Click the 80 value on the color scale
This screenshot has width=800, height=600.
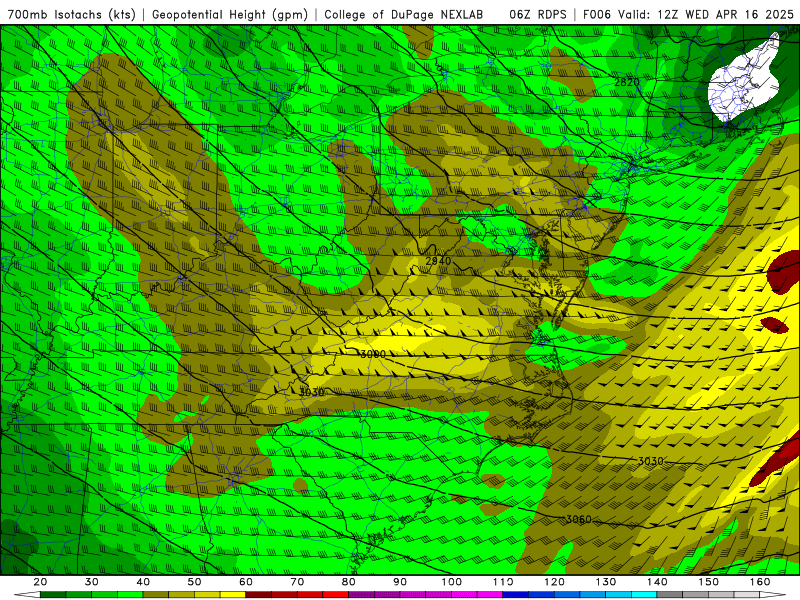point(348,582)
